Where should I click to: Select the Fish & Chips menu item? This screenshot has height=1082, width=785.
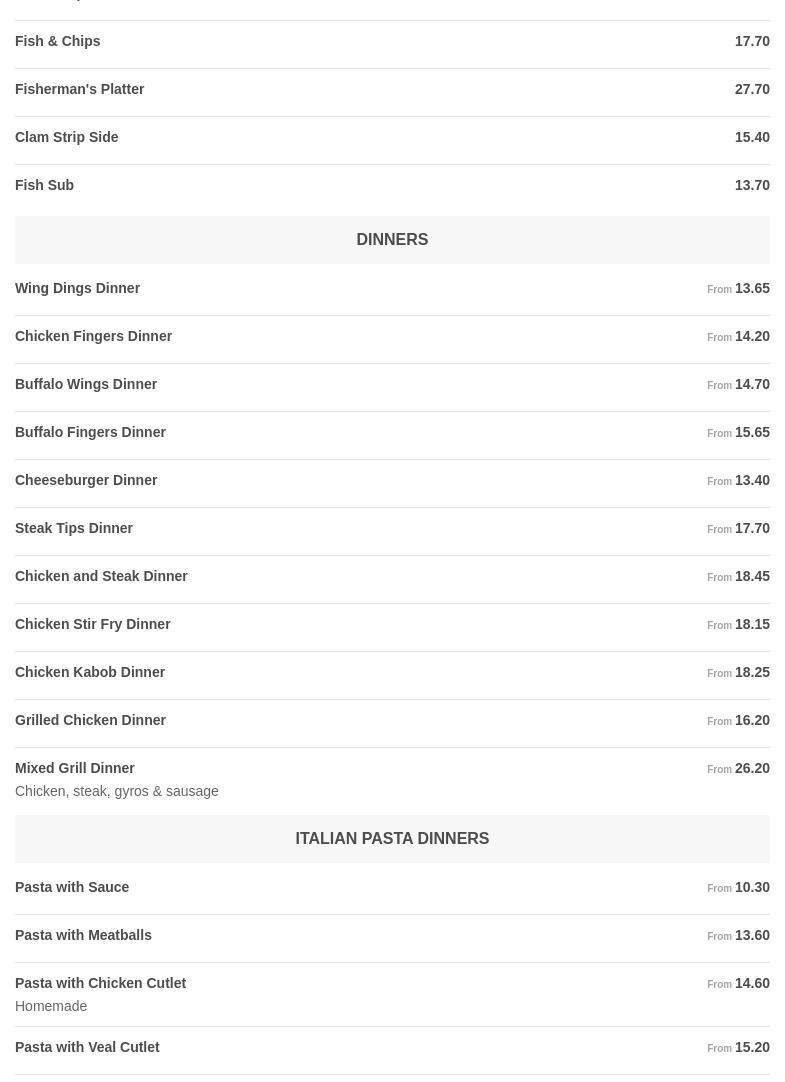pos(58,42)
